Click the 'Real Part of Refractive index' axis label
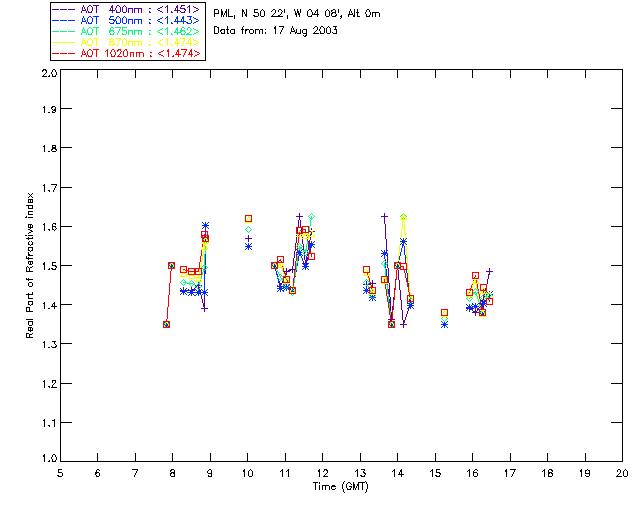Viewport: 640px width, 512px height. 30,265
